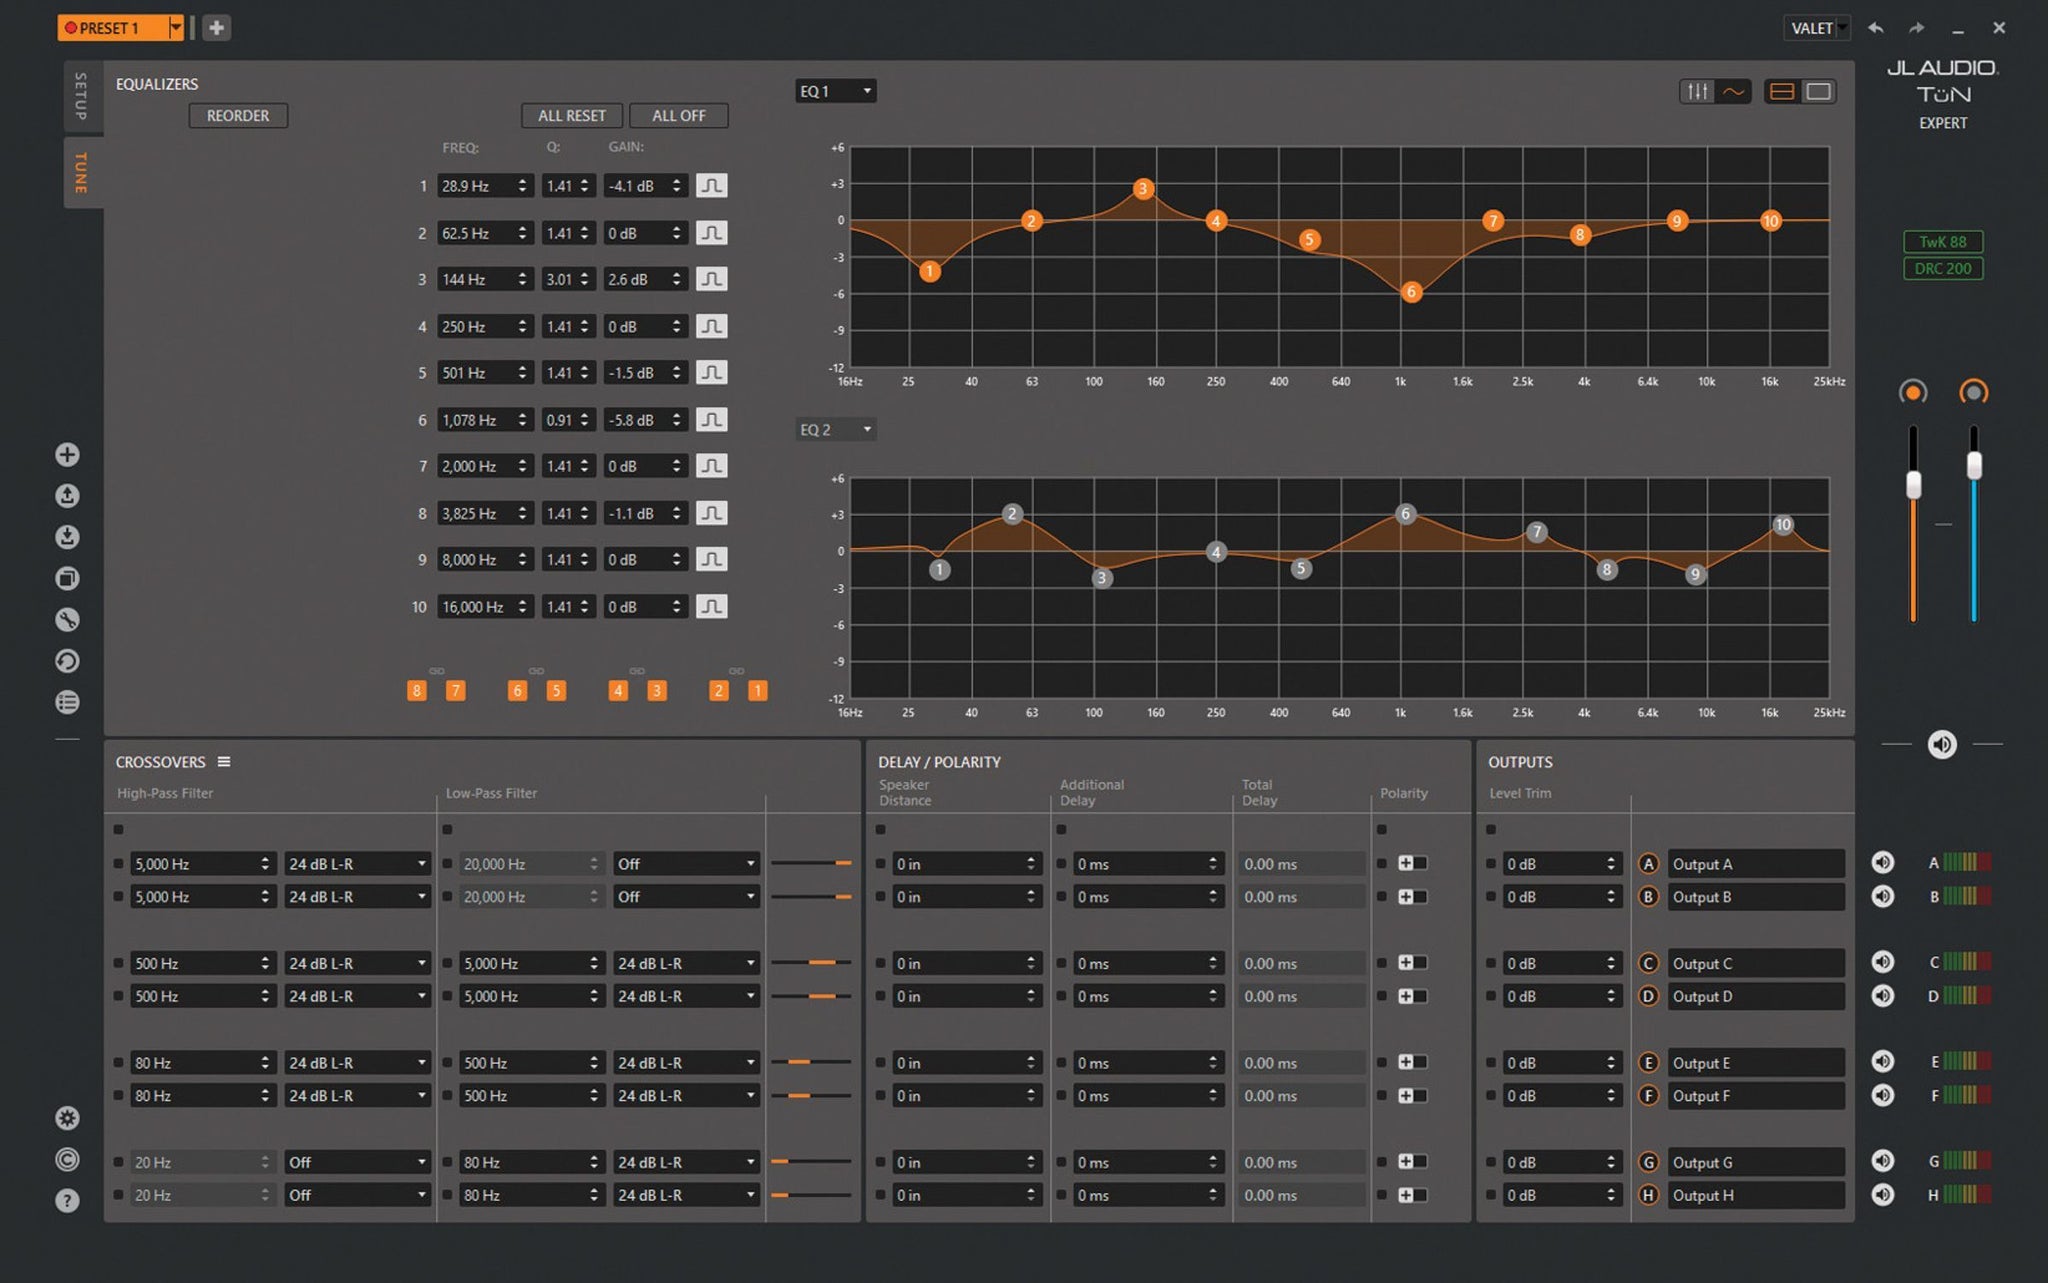Click the REORDER button
Screen dimensions: 2048x1283
(x=238, y=116)
